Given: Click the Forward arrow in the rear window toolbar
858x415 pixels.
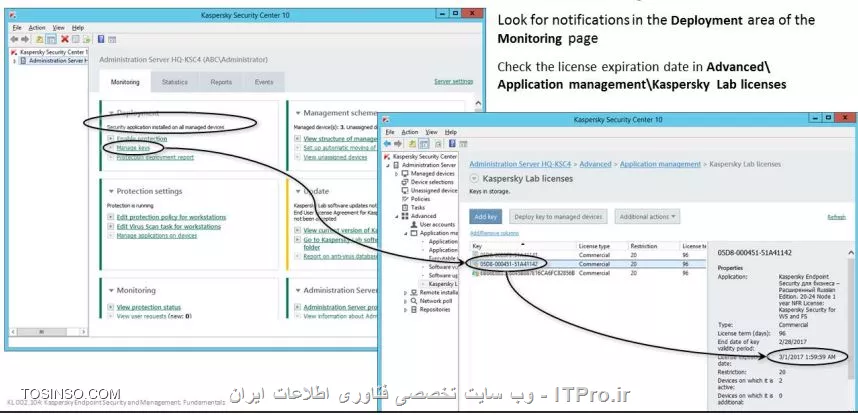Looking at the screenshot, I should [x=25, y=39].
